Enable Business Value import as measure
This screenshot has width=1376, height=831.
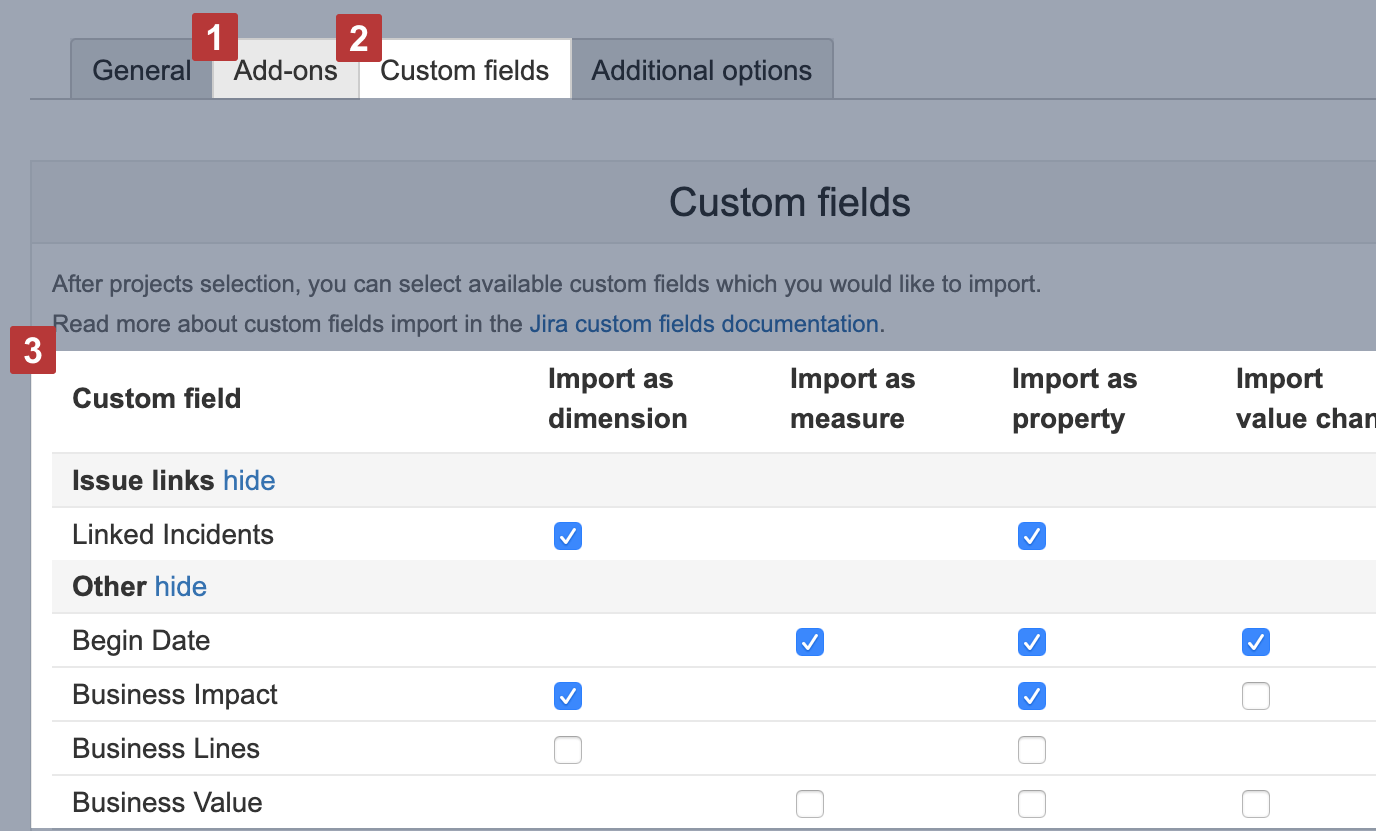[x=810, y=804]
